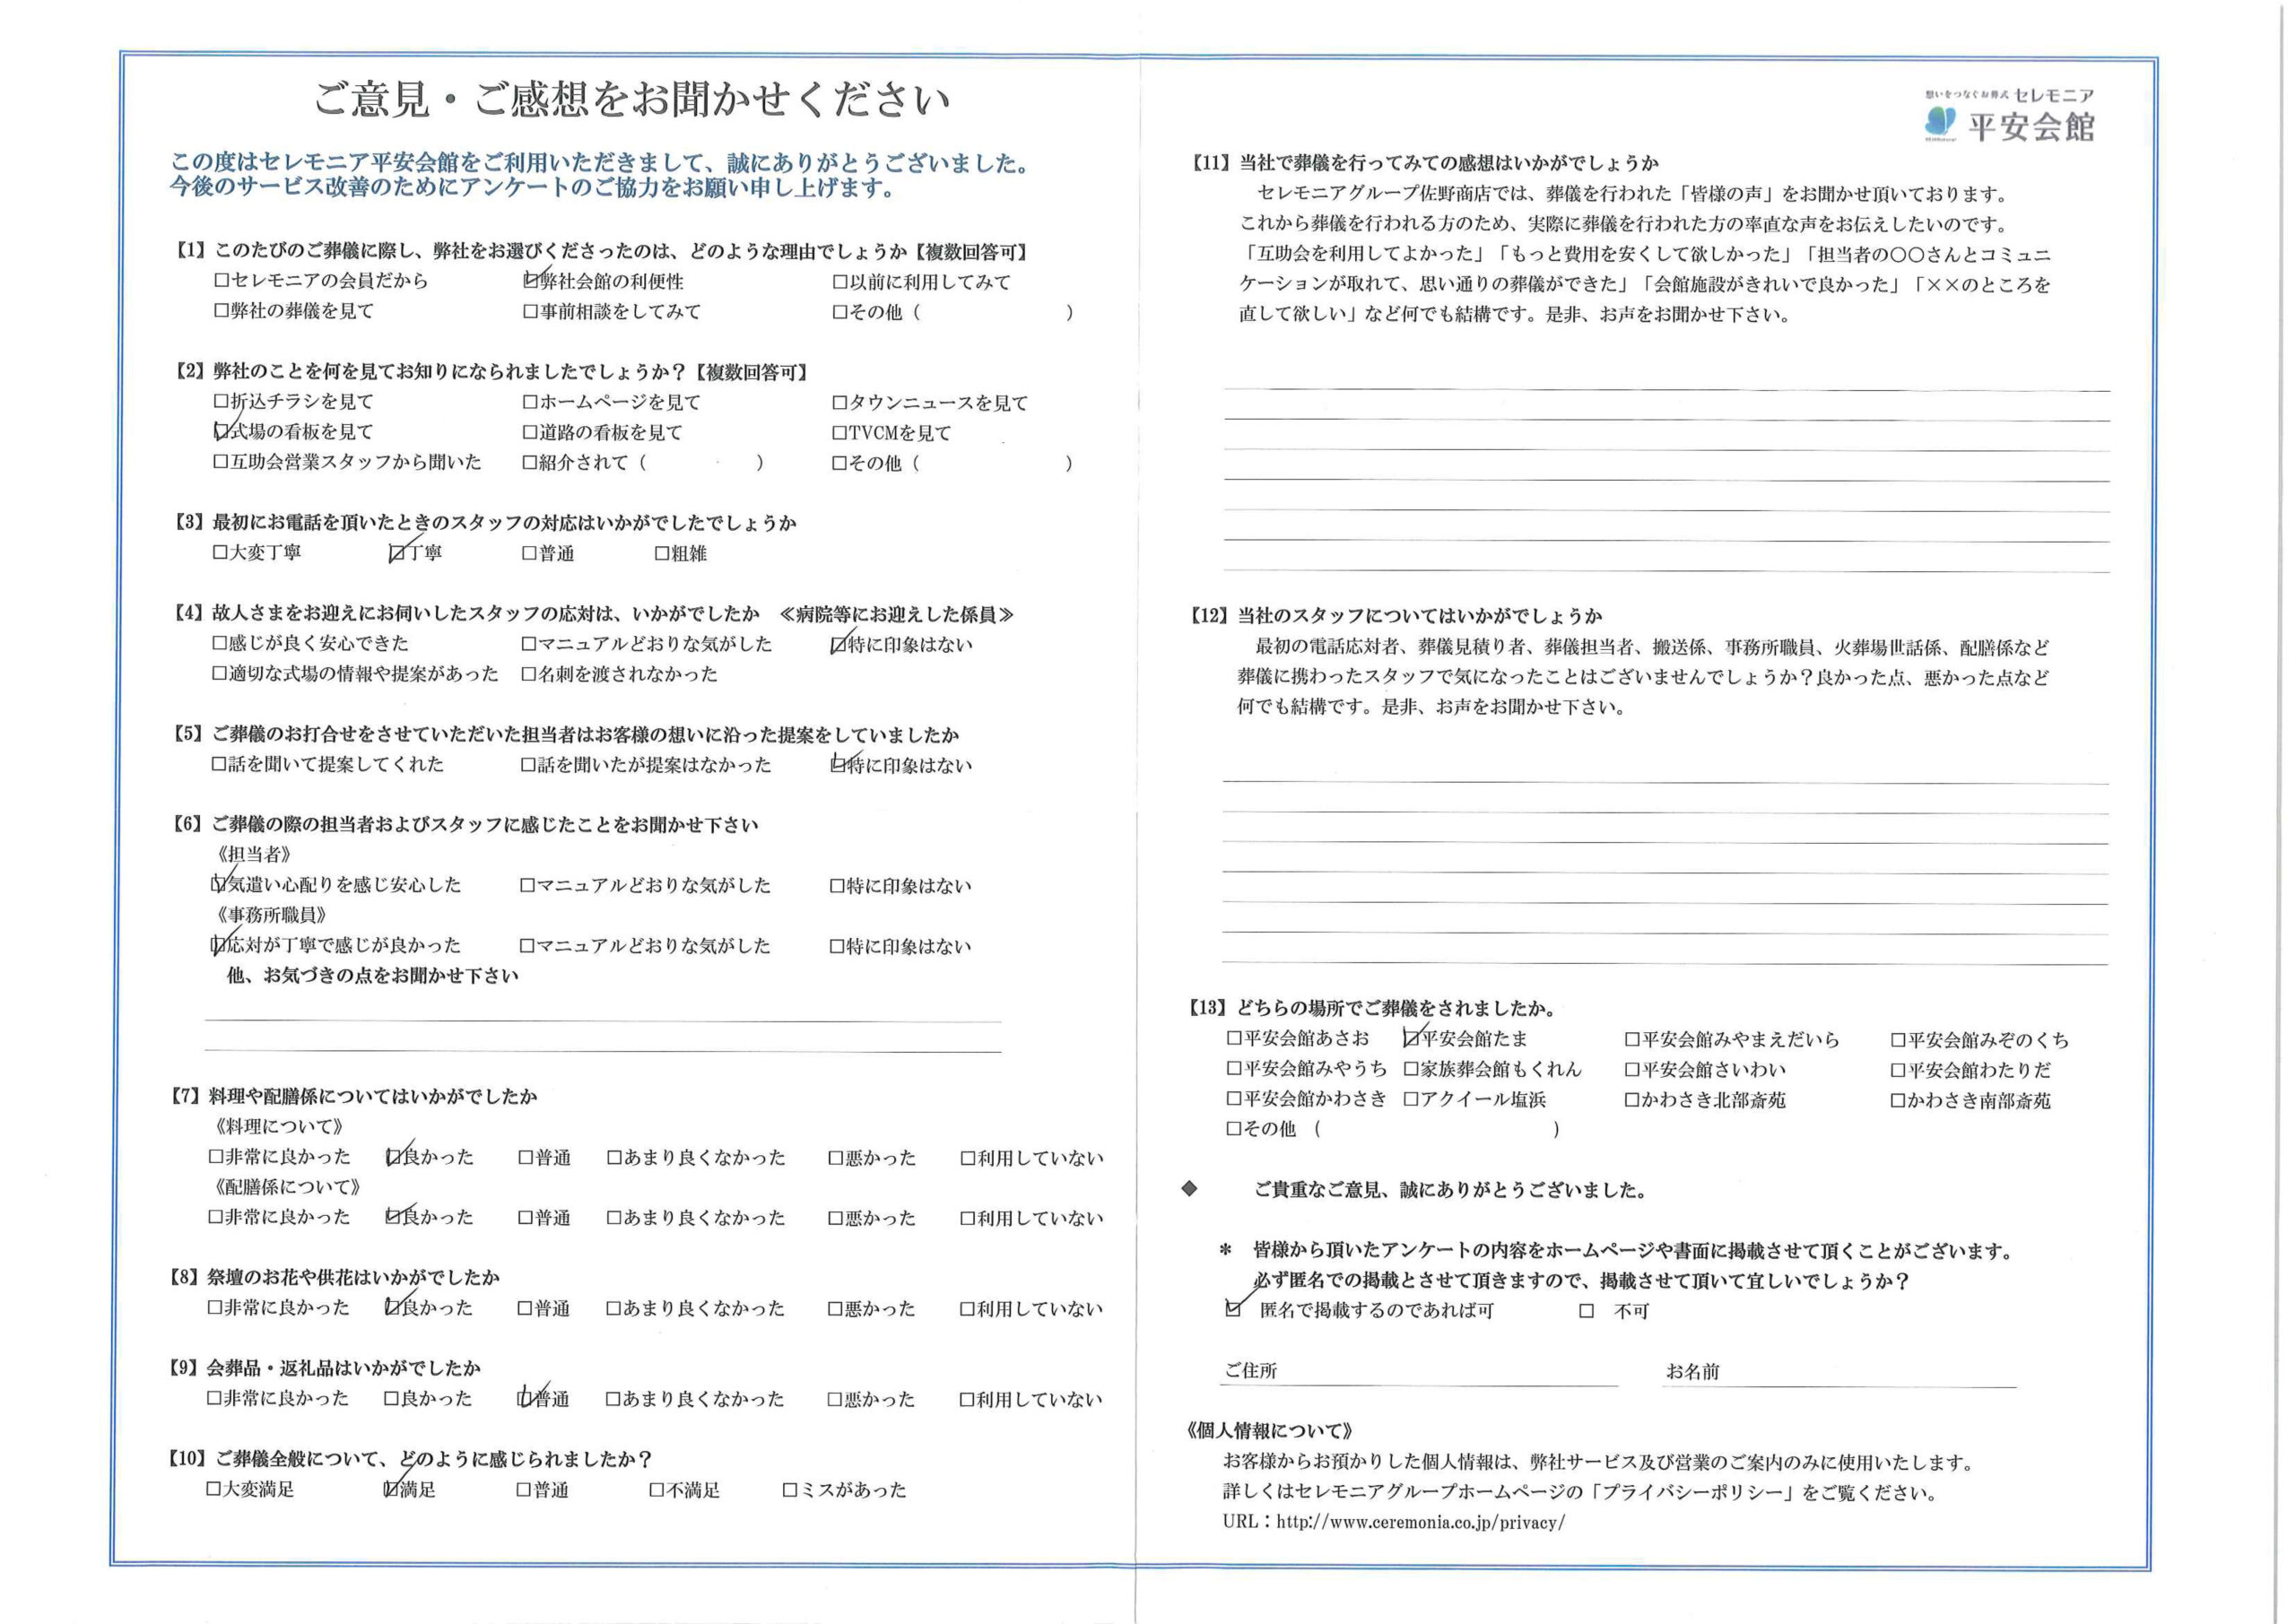Viewport: 2296px width, 1624px height.
Task: Click 《個人情報について》 heading
Action: tap(1271, 1432)
